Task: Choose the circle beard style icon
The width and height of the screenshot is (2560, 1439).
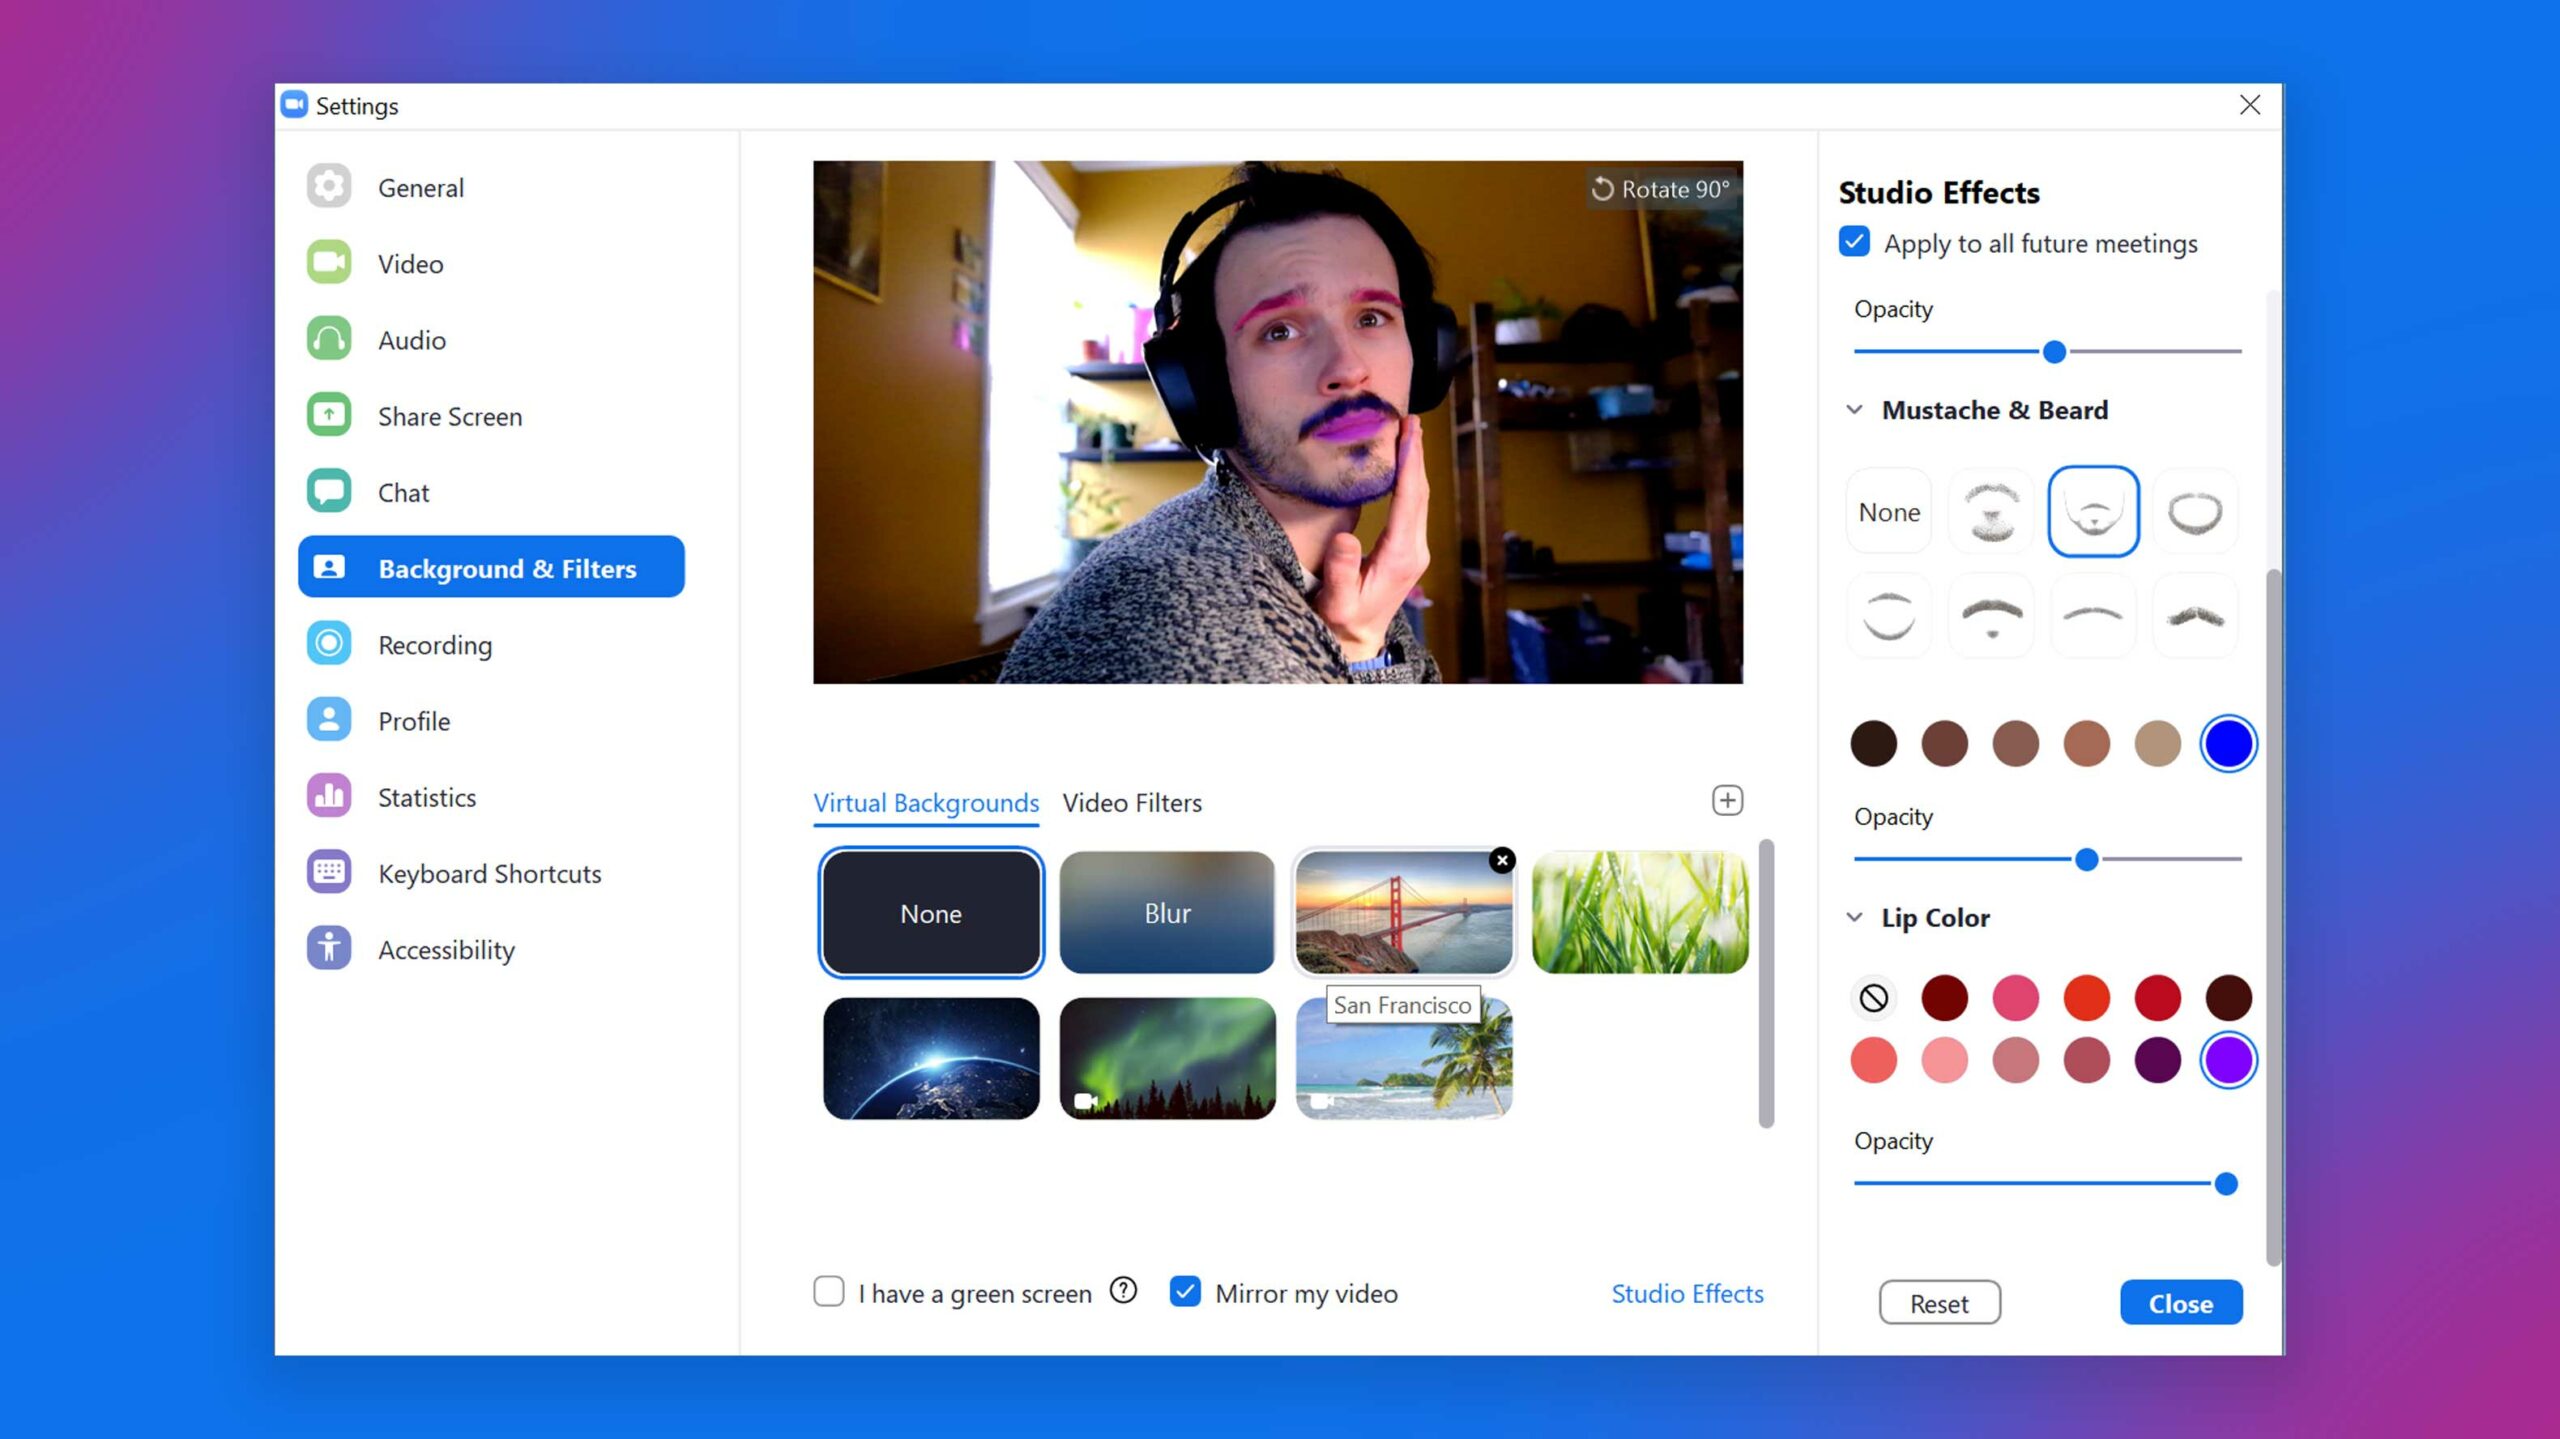Action: pyautogui.click(x=2195, y=512)
